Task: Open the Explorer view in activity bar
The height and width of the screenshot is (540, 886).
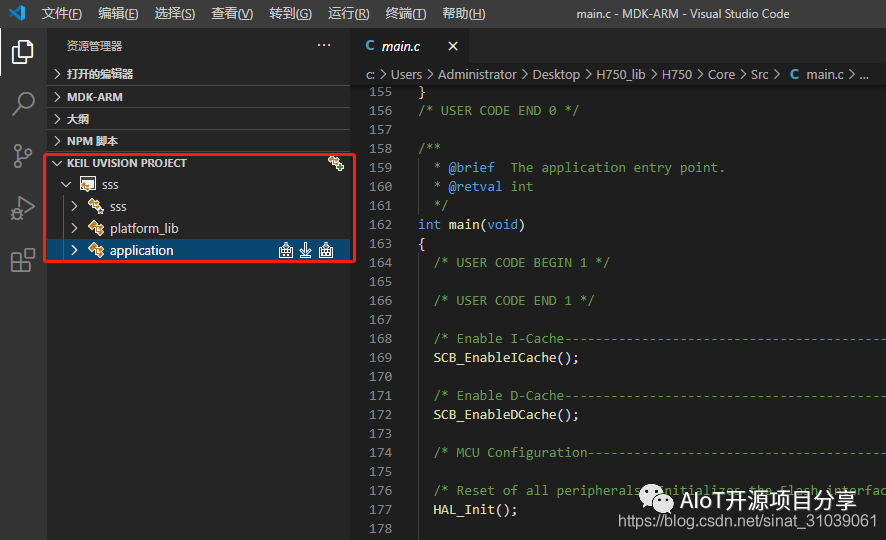Action: coord(23,52)
